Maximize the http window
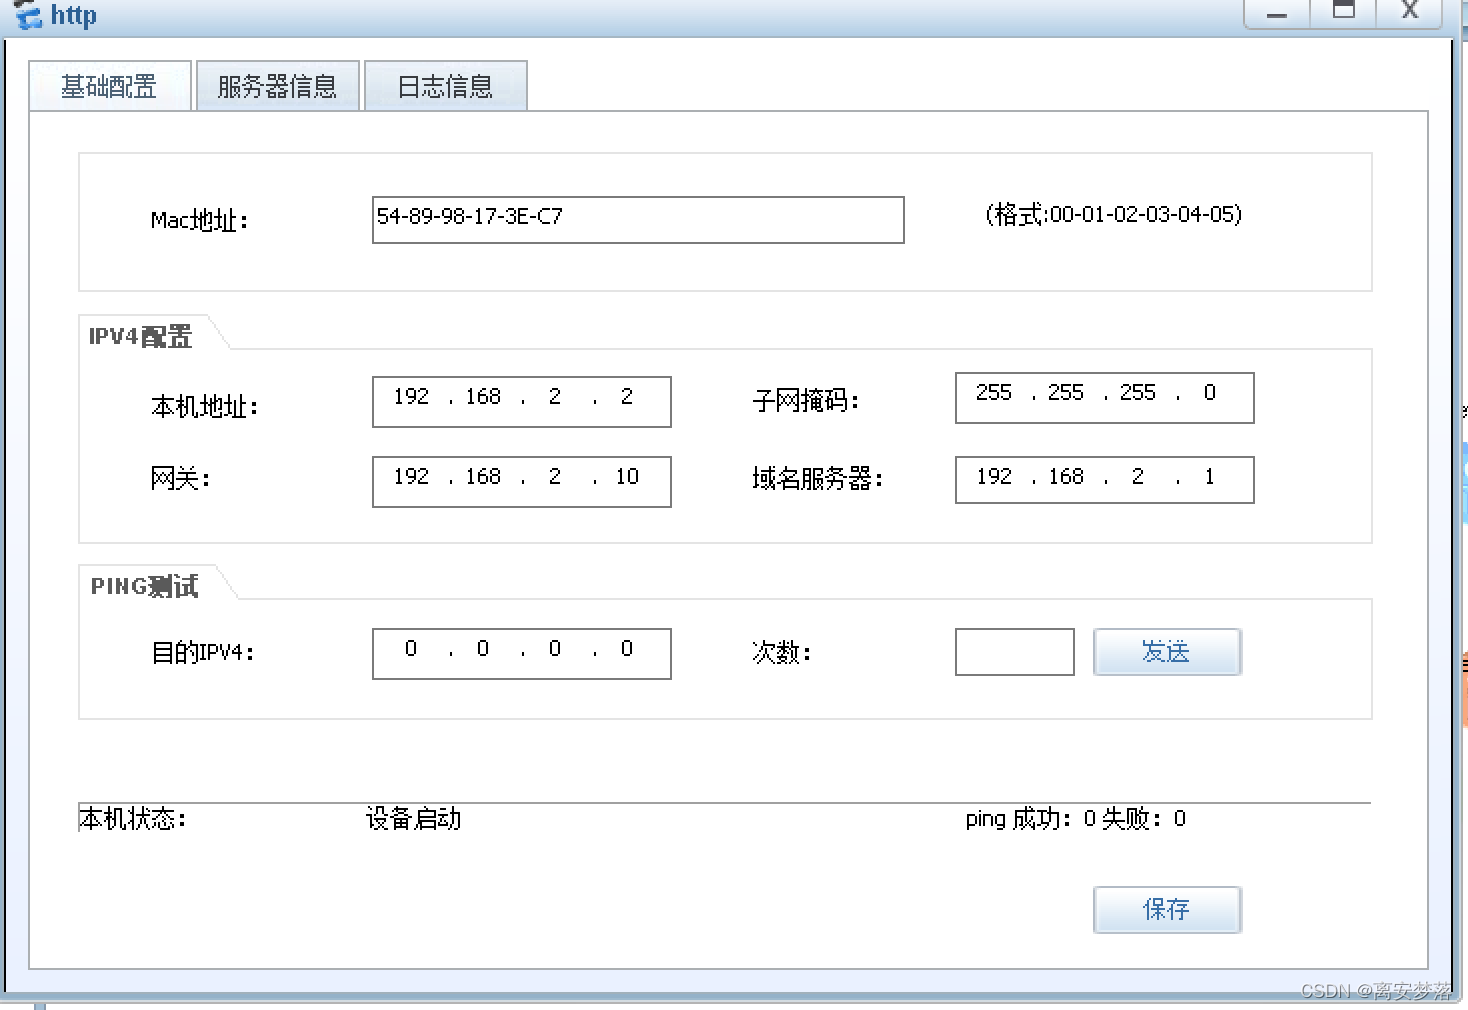This screenshot has height=1010, width=1468. (x=1343, y=12)
